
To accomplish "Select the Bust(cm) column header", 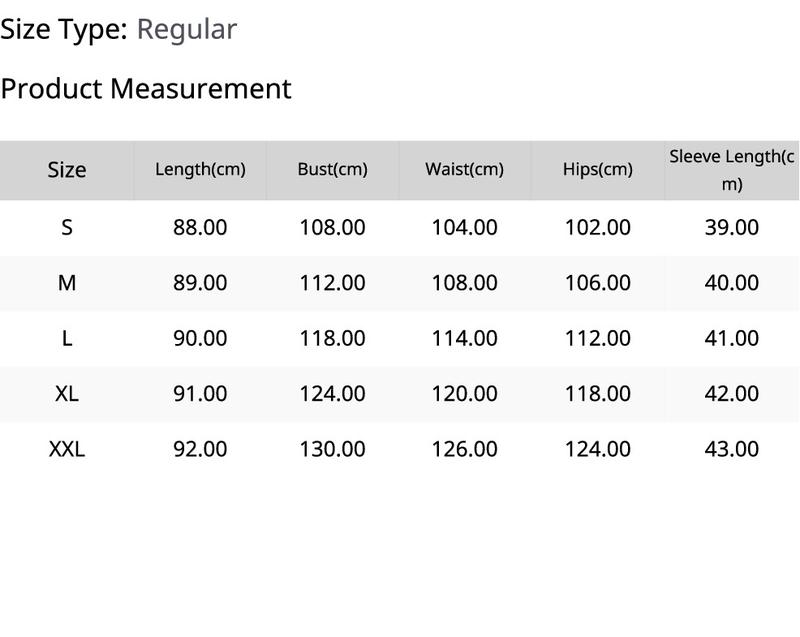I will pos(333,169).
